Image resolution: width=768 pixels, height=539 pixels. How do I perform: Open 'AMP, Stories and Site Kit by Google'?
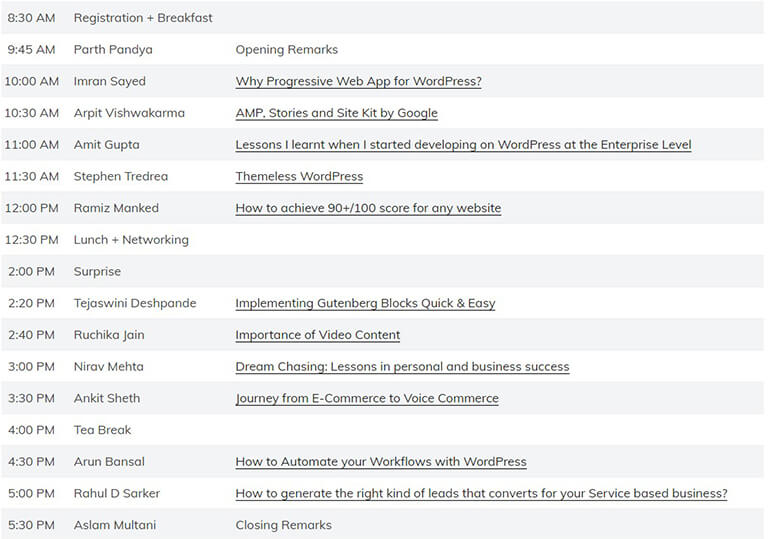click(x=336, y=113)
